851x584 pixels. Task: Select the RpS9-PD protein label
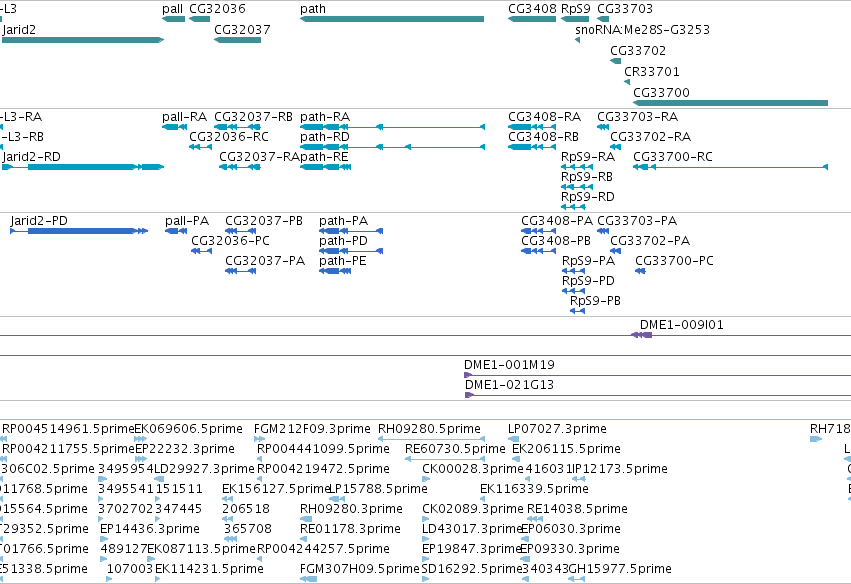point(588,281)
